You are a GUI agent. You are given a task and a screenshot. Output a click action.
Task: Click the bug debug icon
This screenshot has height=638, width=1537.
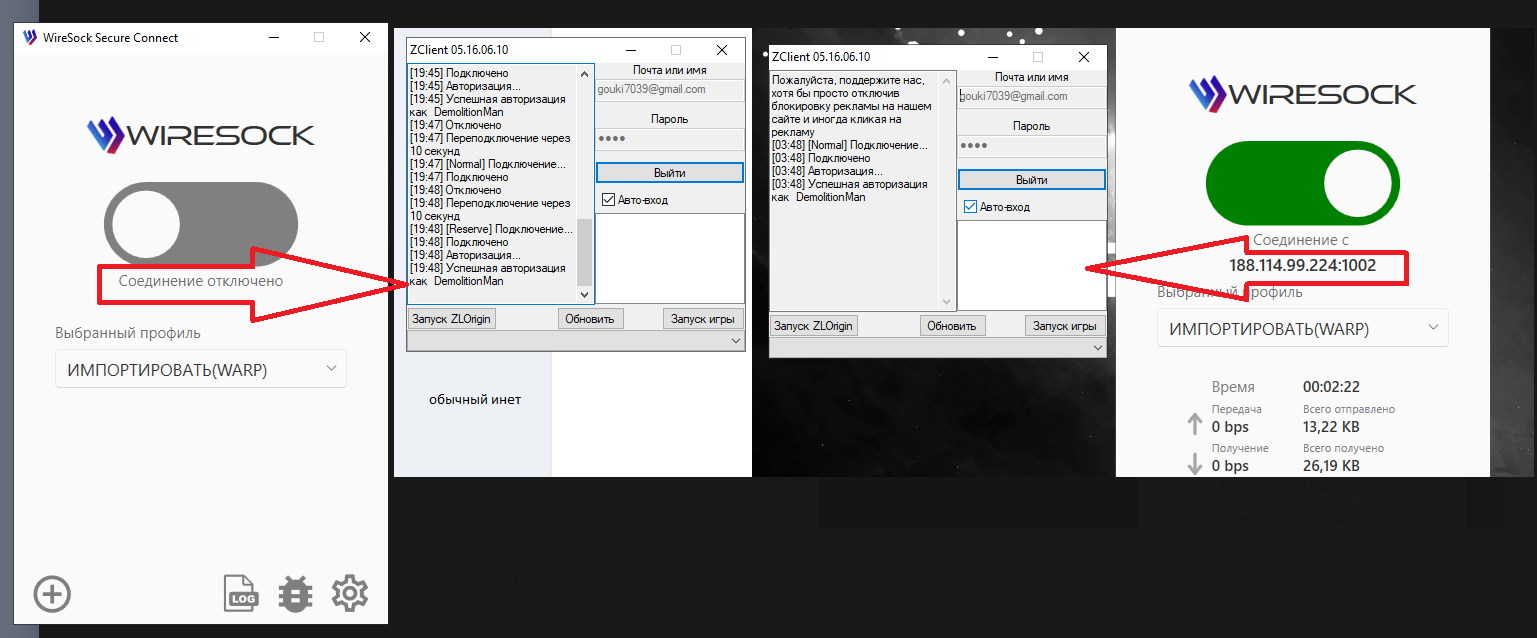pos(295,593)
